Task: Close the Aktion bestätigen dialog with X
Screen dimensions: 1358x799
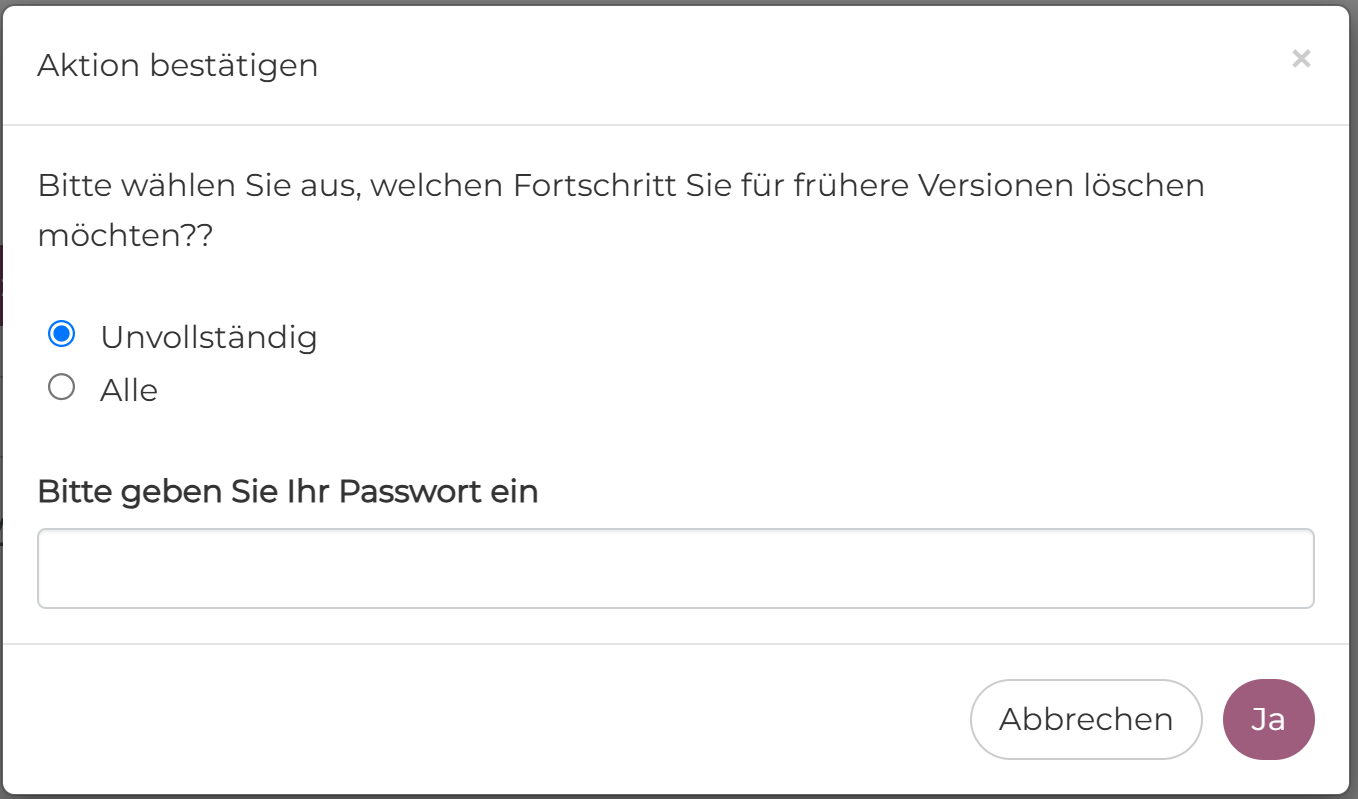Action: (1301, 59)
